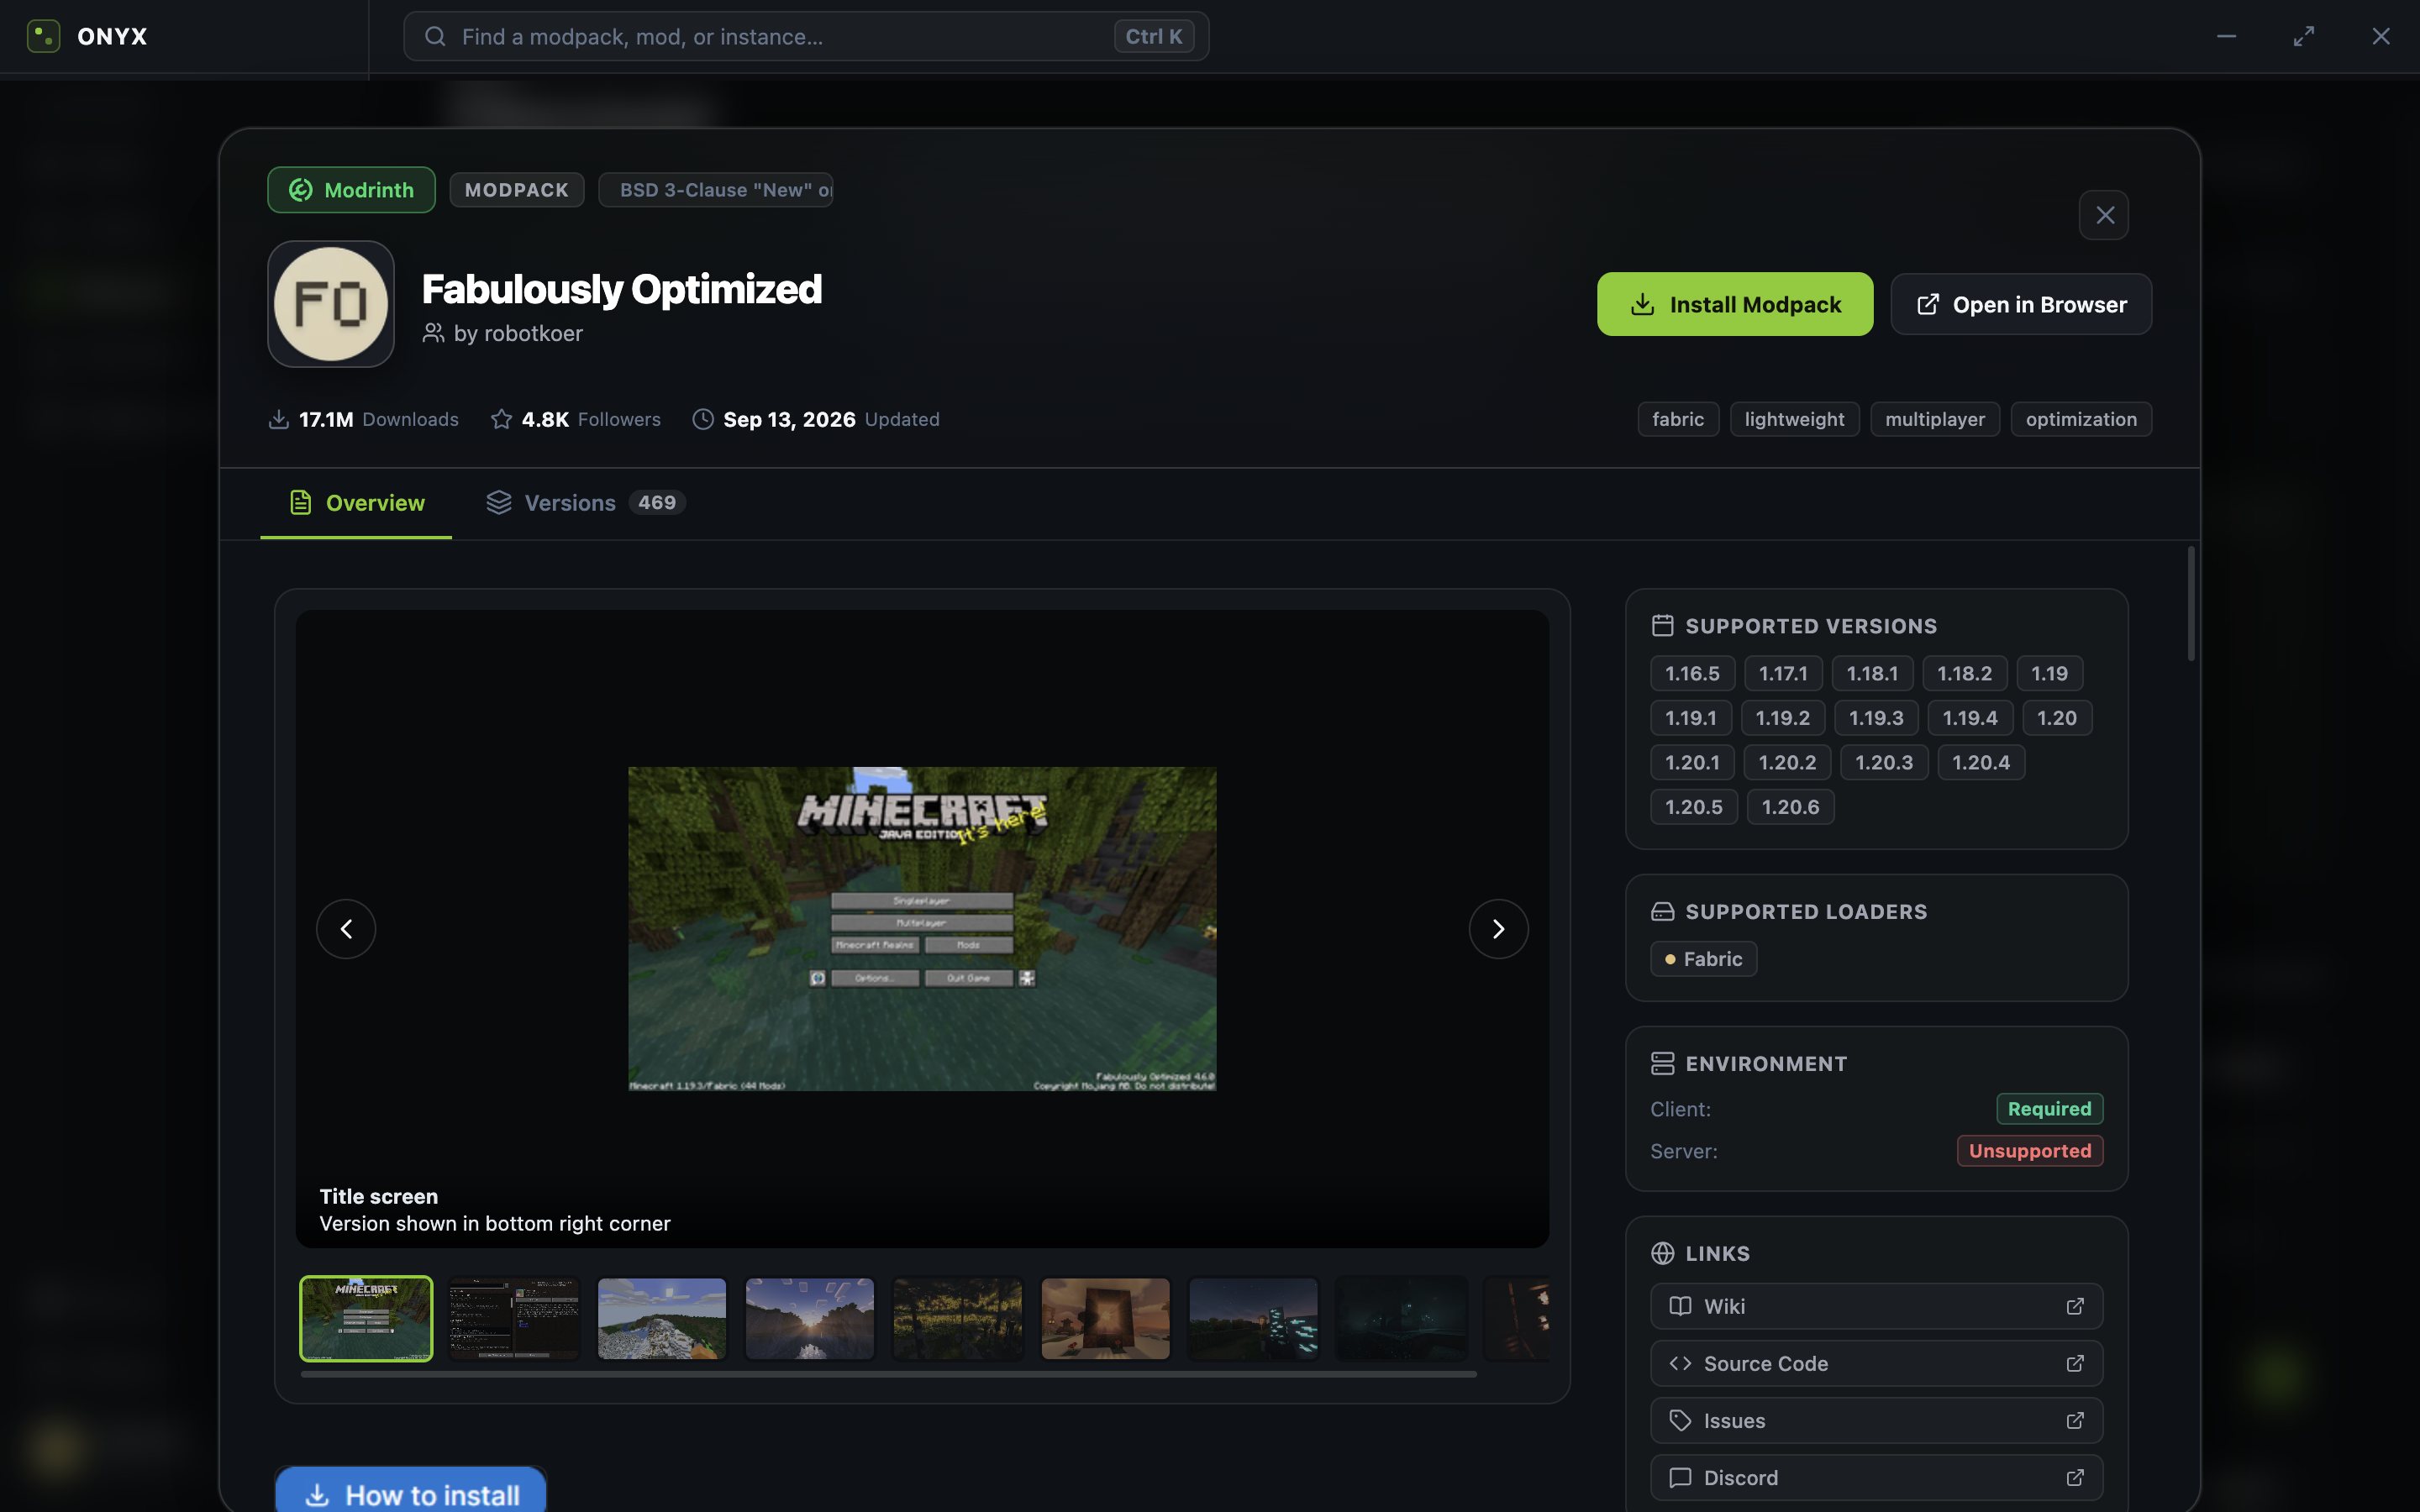The width and height of the screenshot is (2420, 1512).
Task: Click the 1.19.2 version chip
Action: [1782, 718]
